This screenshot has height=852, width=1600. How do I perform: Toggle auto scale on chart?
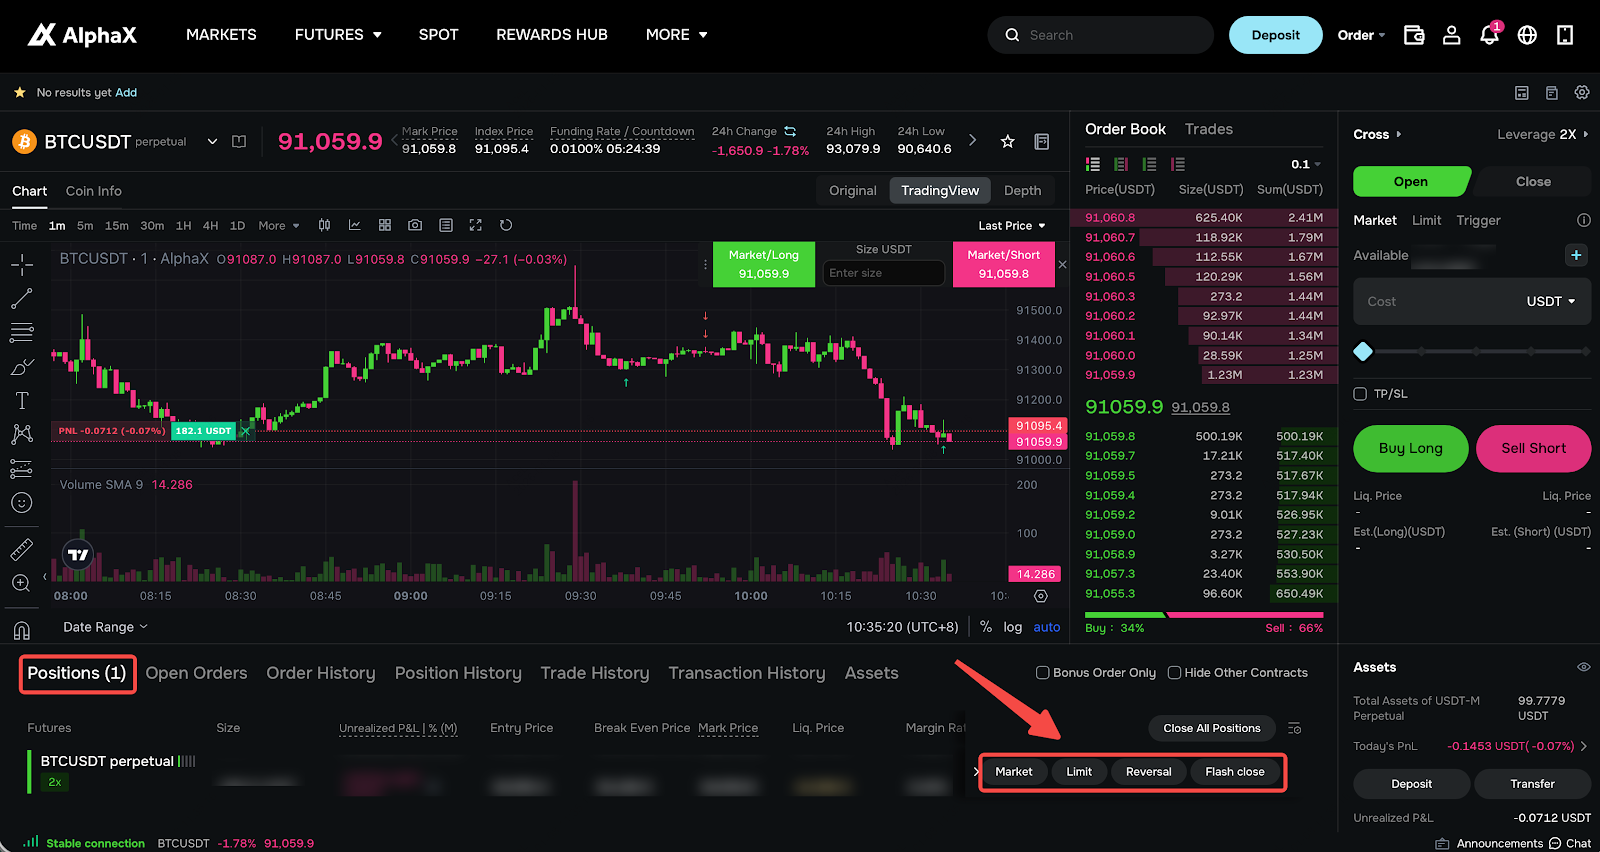pos(1047,627)
